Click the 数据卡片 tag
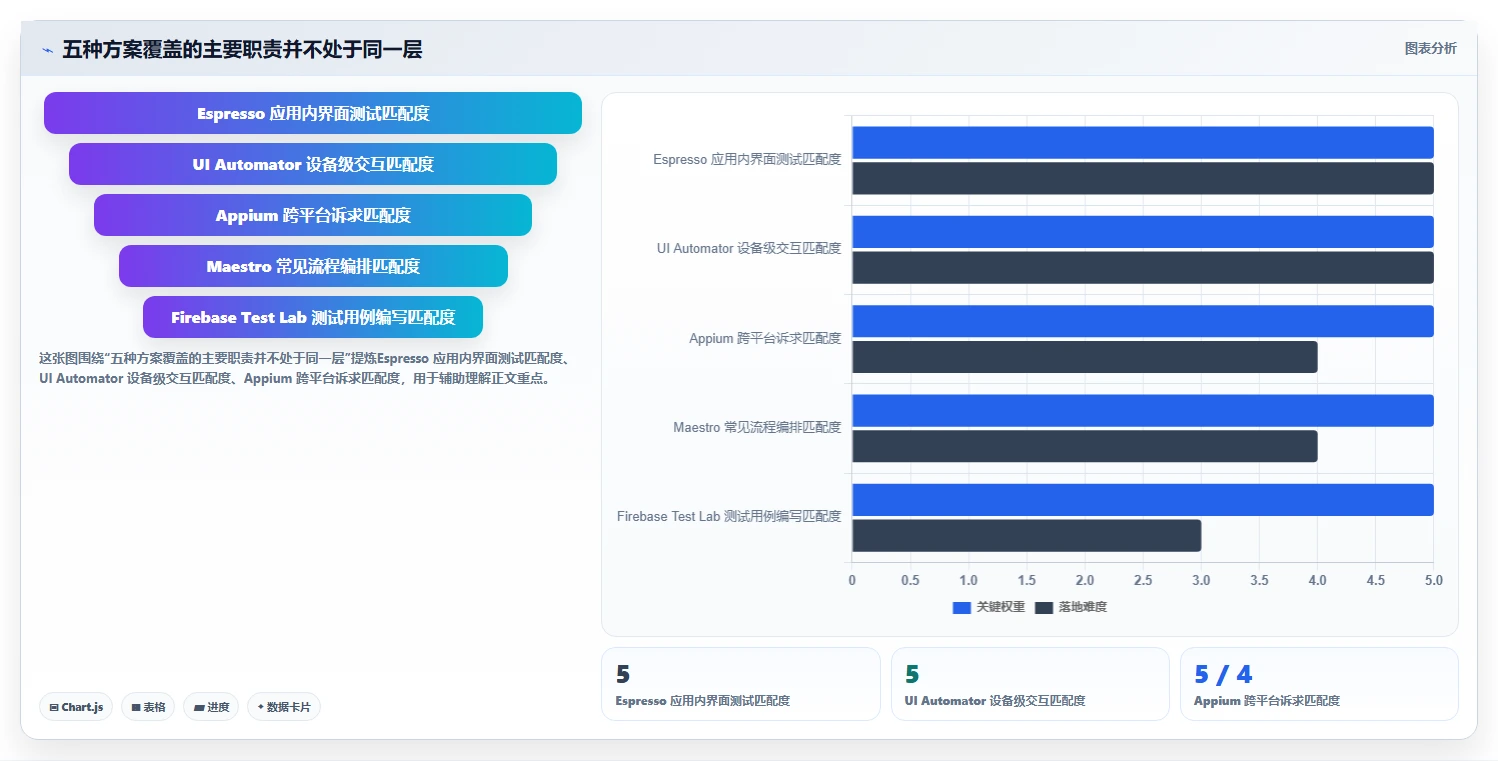1498x761 pixels. click(284, 707)
